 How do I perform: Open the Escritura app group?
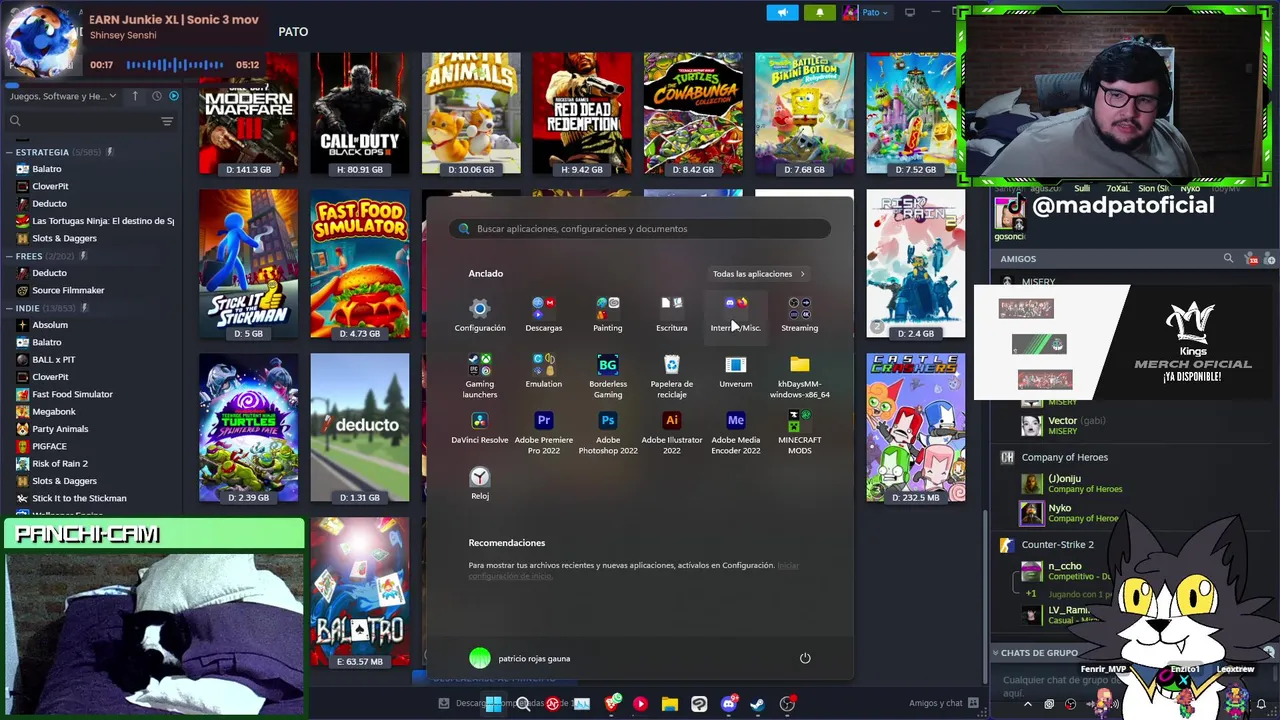coord(671,314)
